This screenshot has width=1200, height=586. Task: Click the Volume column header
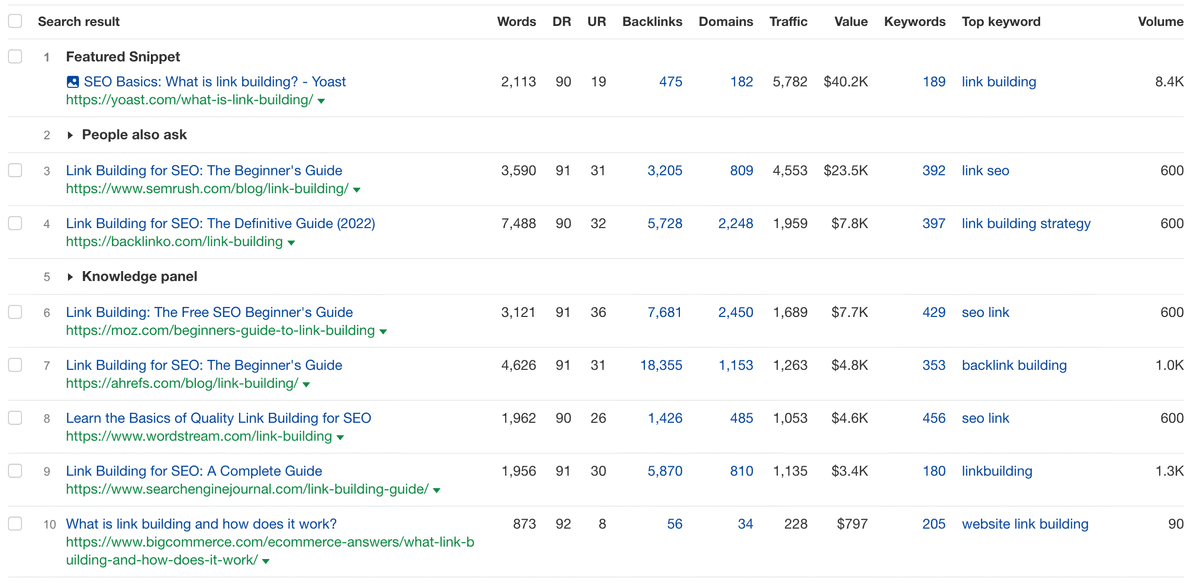[1161, 21]
